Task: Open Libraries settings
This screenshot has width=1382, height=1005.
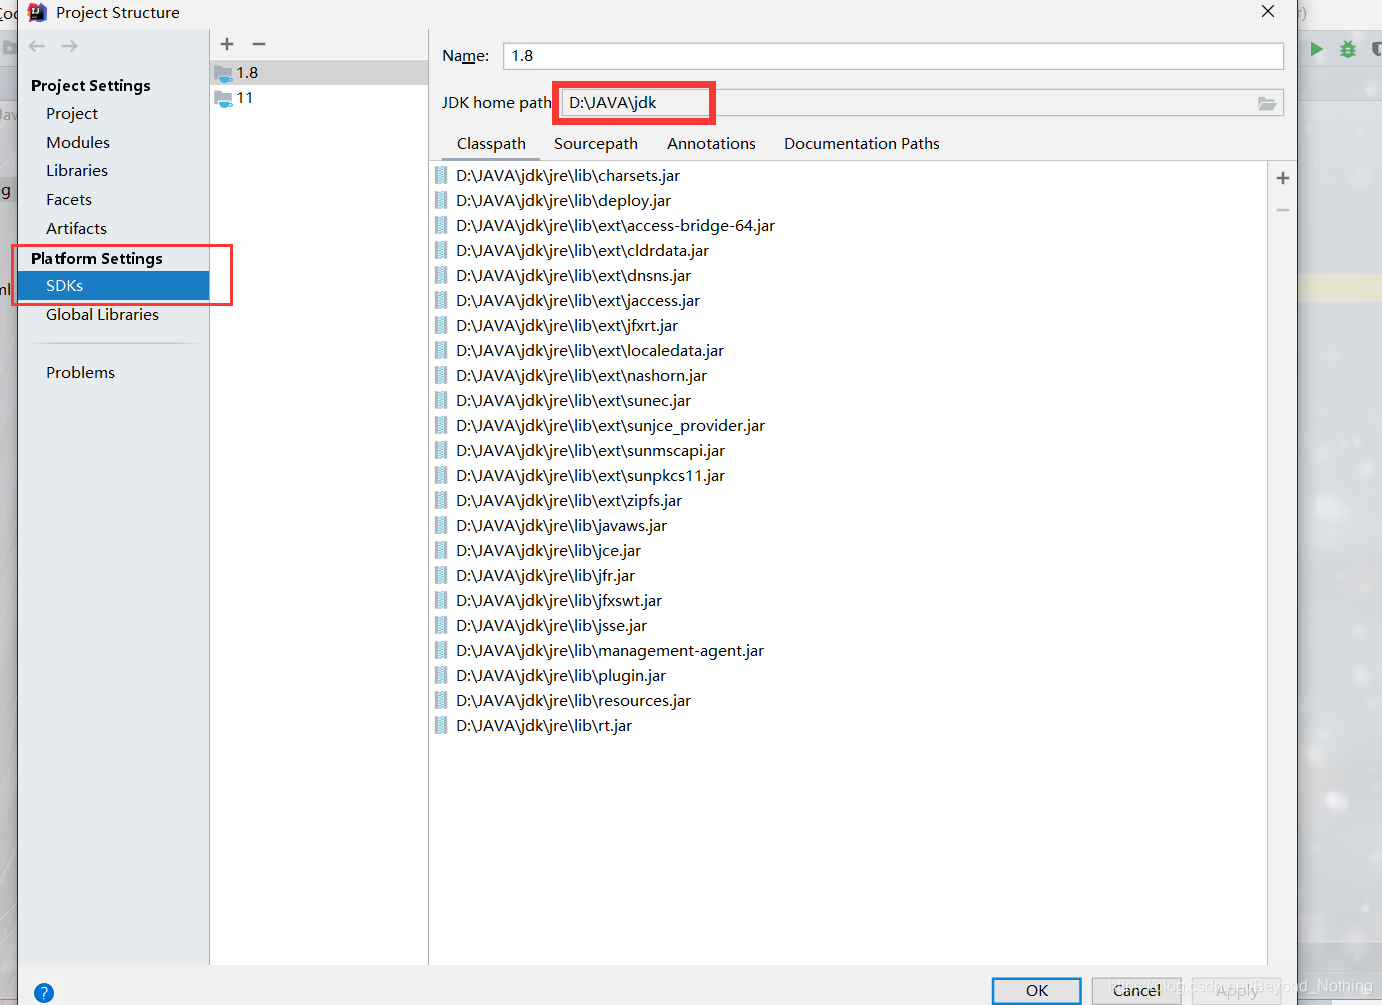Action: click(x=77, y=170)
